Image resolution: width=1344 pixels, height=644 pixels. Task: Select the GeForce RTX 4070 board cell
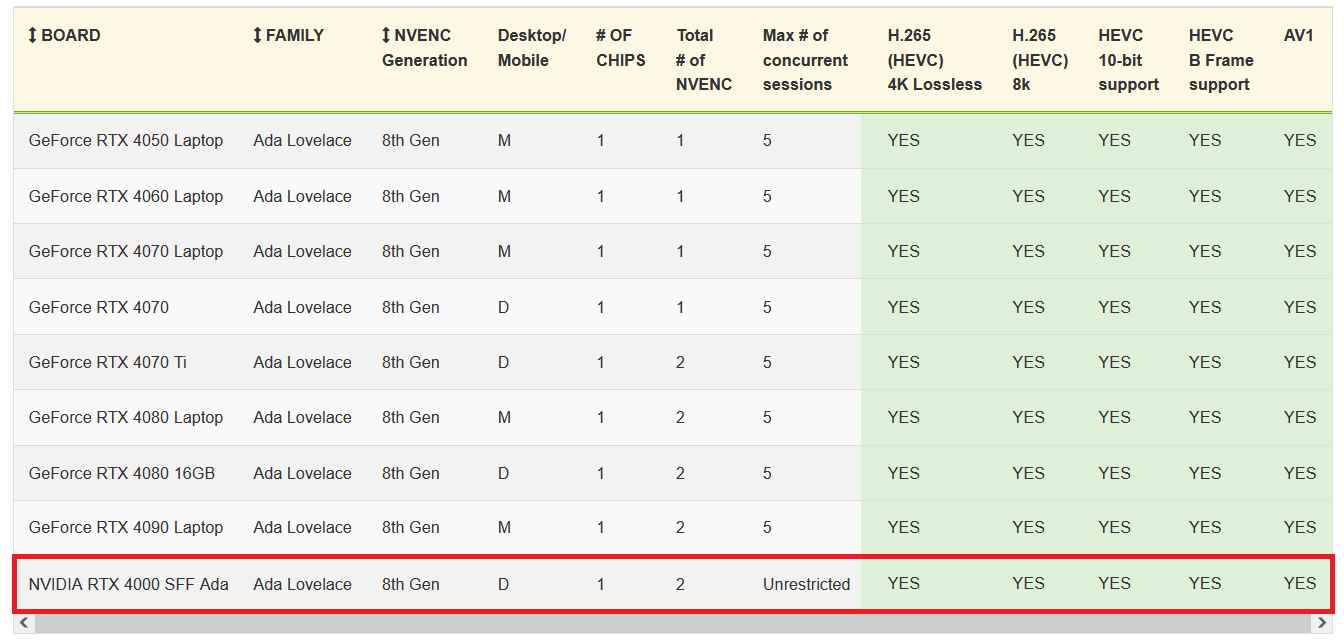99,308
